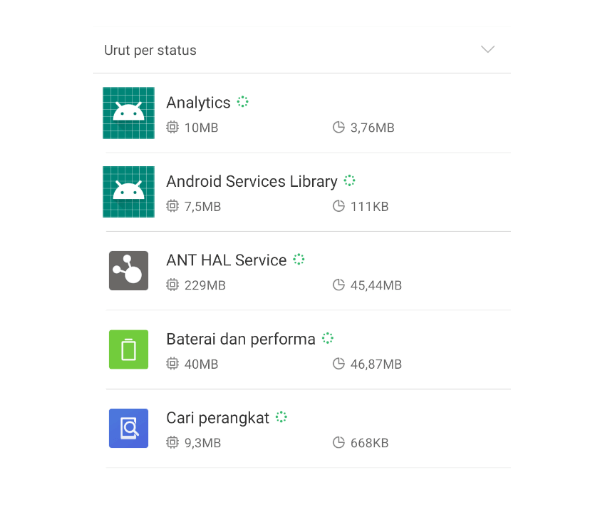Click running indicator beside ANT HAL Service
Image resolution: width=609 pixels, height=522 pixels.
(299, 259)
